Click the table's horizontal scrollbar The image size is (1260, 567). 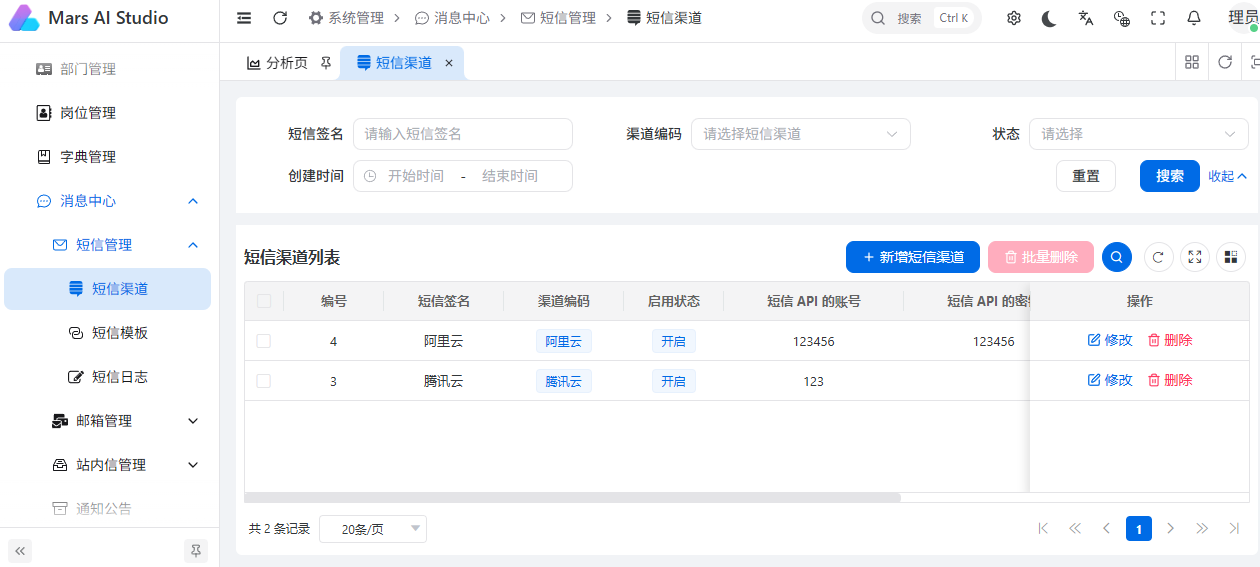pyautogui.click(x=572, y=497)
